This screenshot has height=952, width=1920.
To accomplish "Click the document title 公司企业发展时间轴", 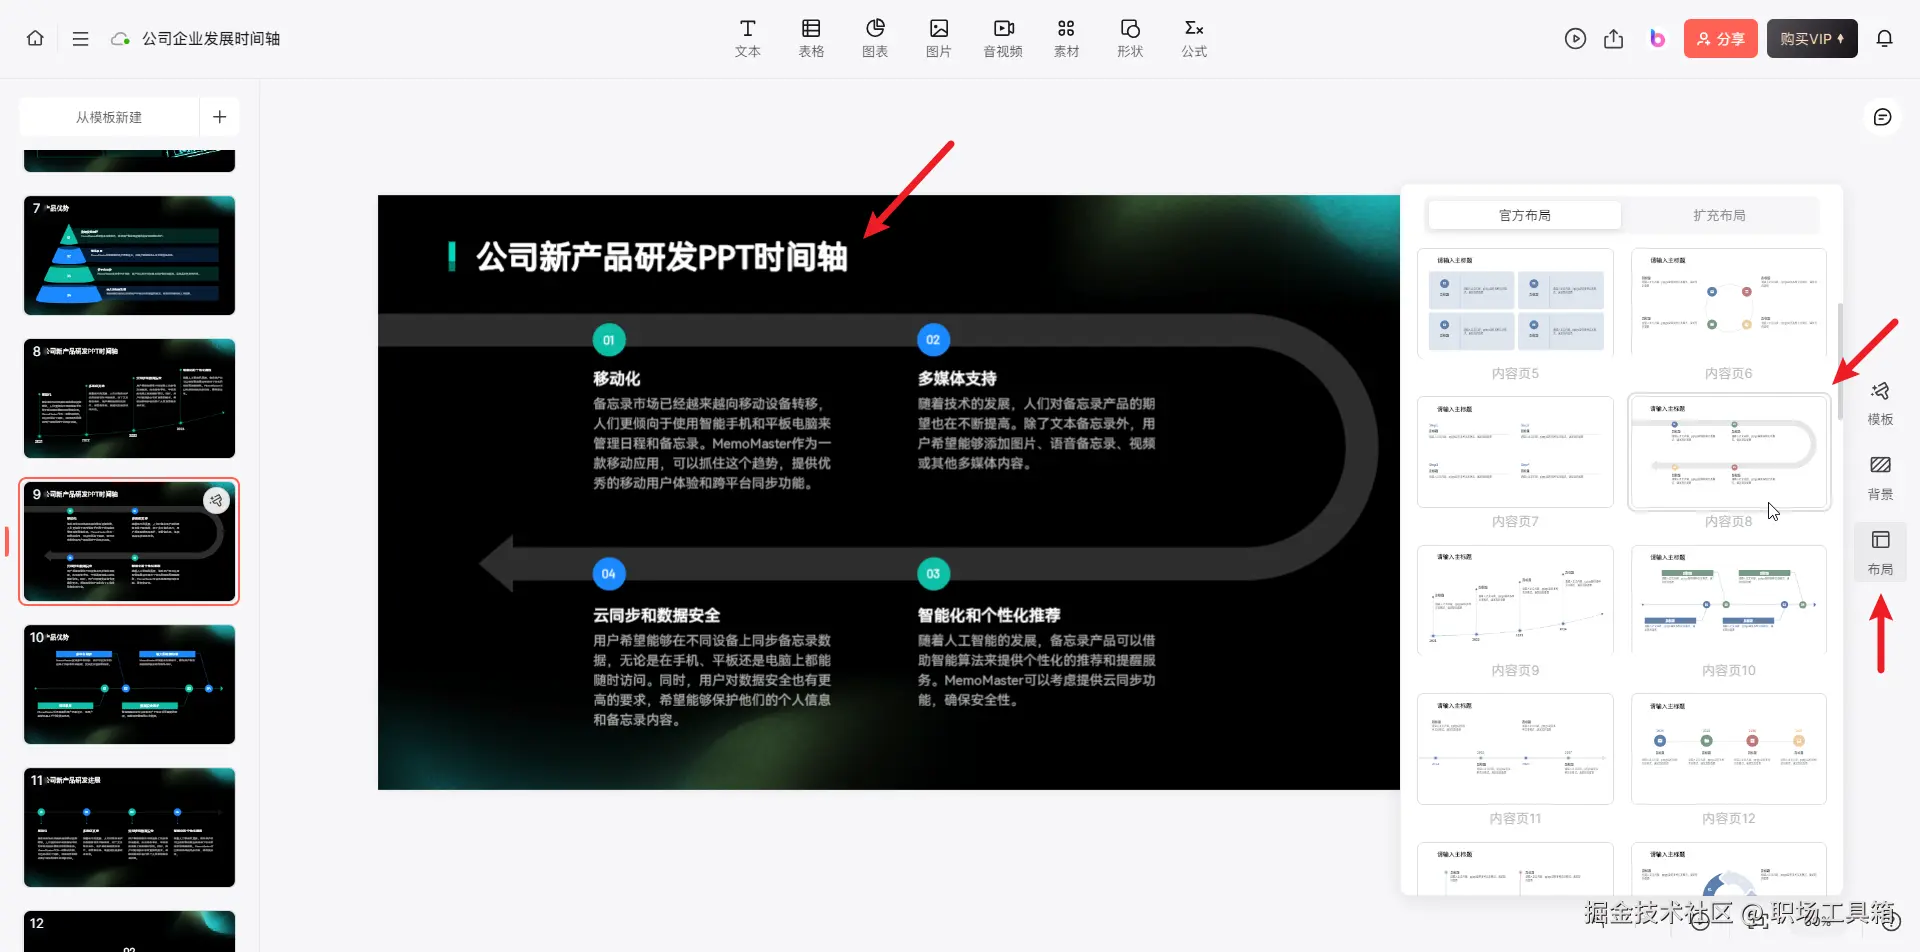I will point(211,39).
